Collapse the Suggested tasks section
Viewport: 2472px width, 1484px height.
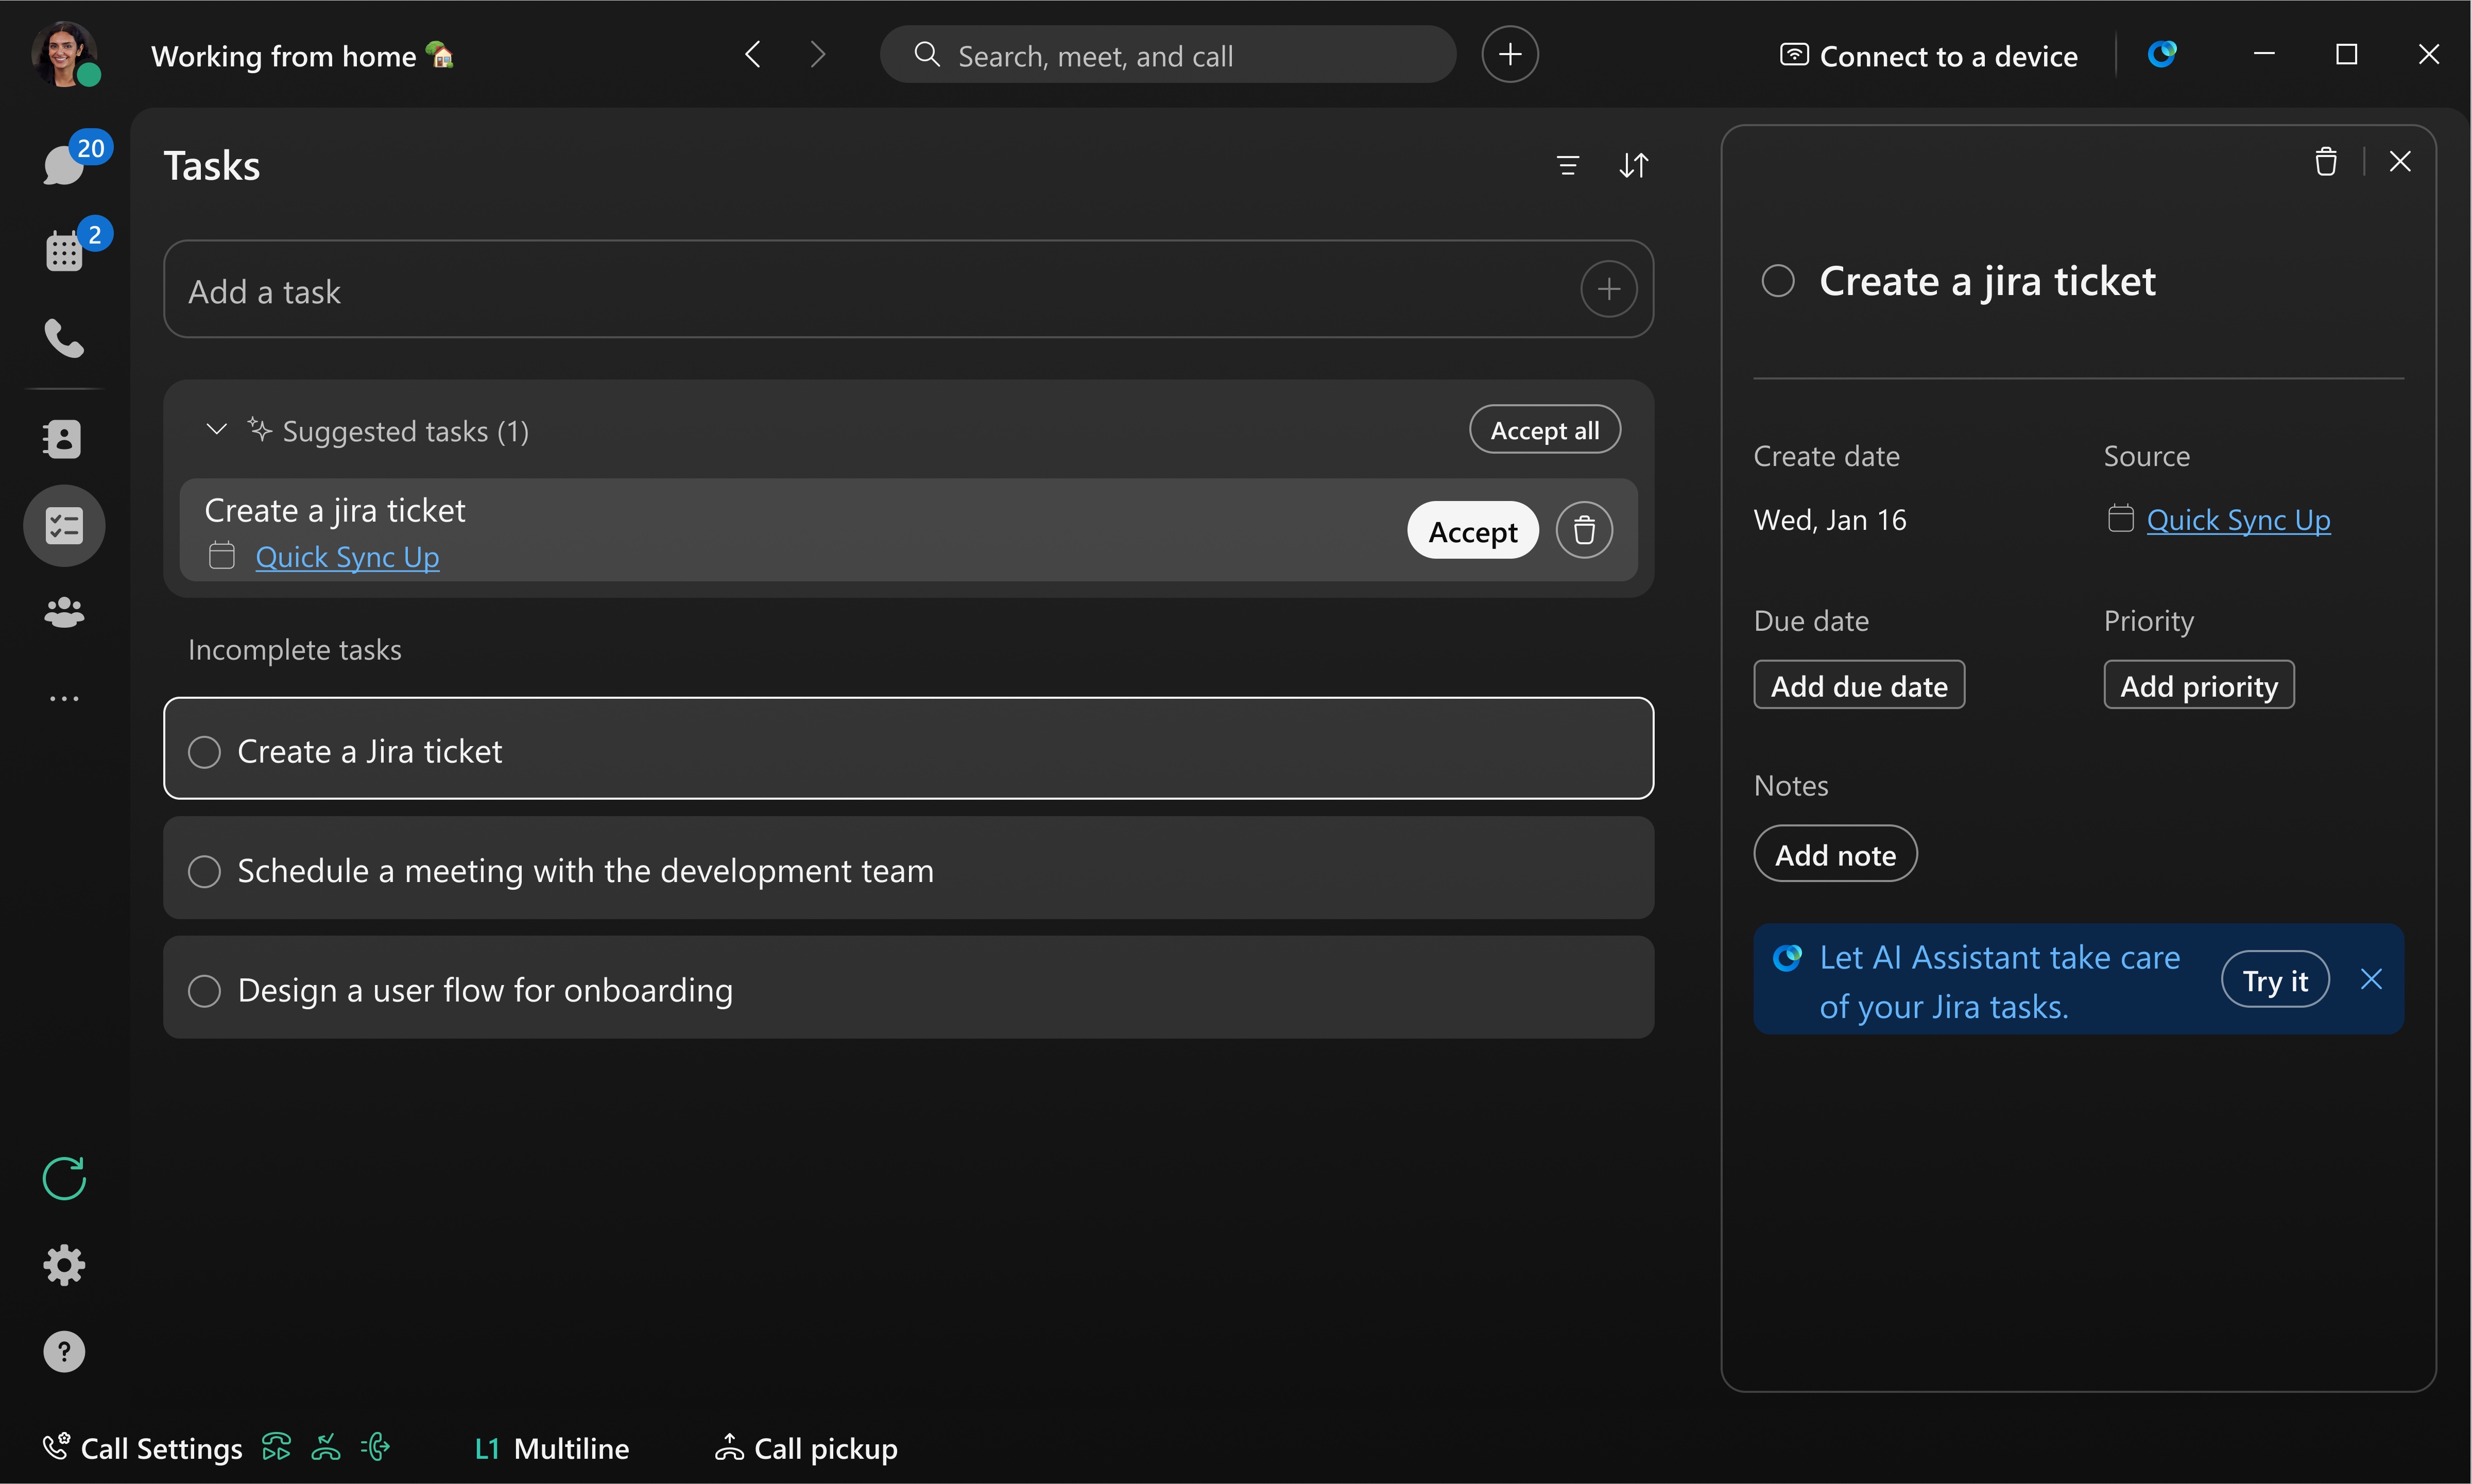point(215,430)
